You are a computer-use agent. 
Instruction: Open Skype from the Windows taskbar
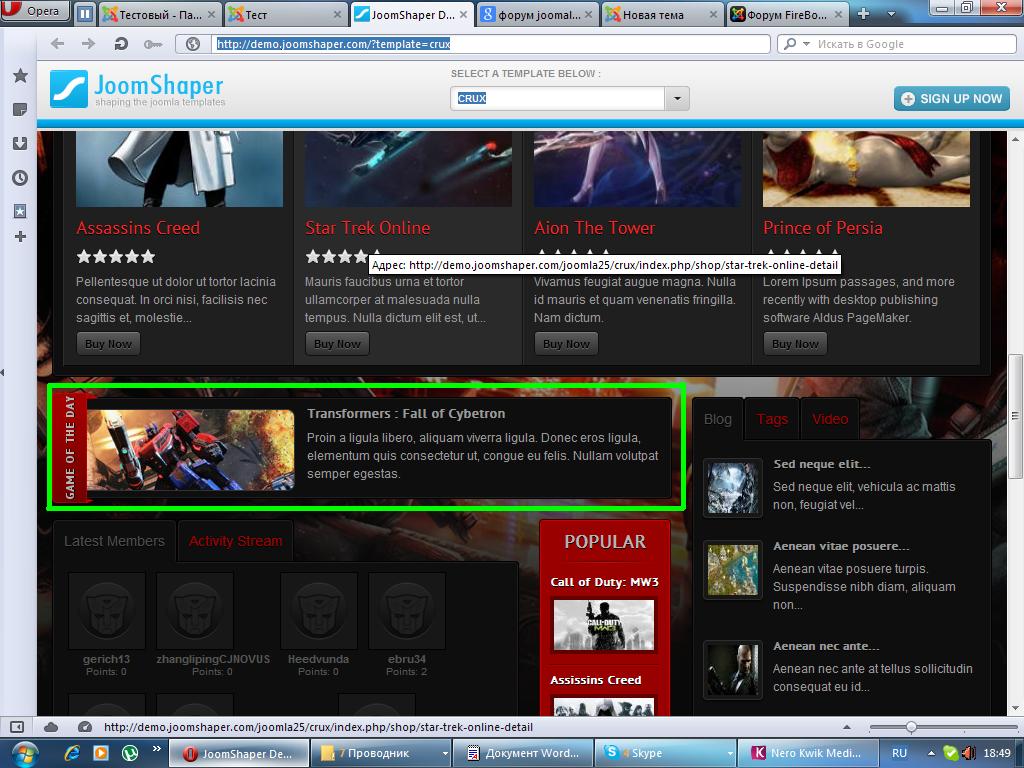pos(664,753)
